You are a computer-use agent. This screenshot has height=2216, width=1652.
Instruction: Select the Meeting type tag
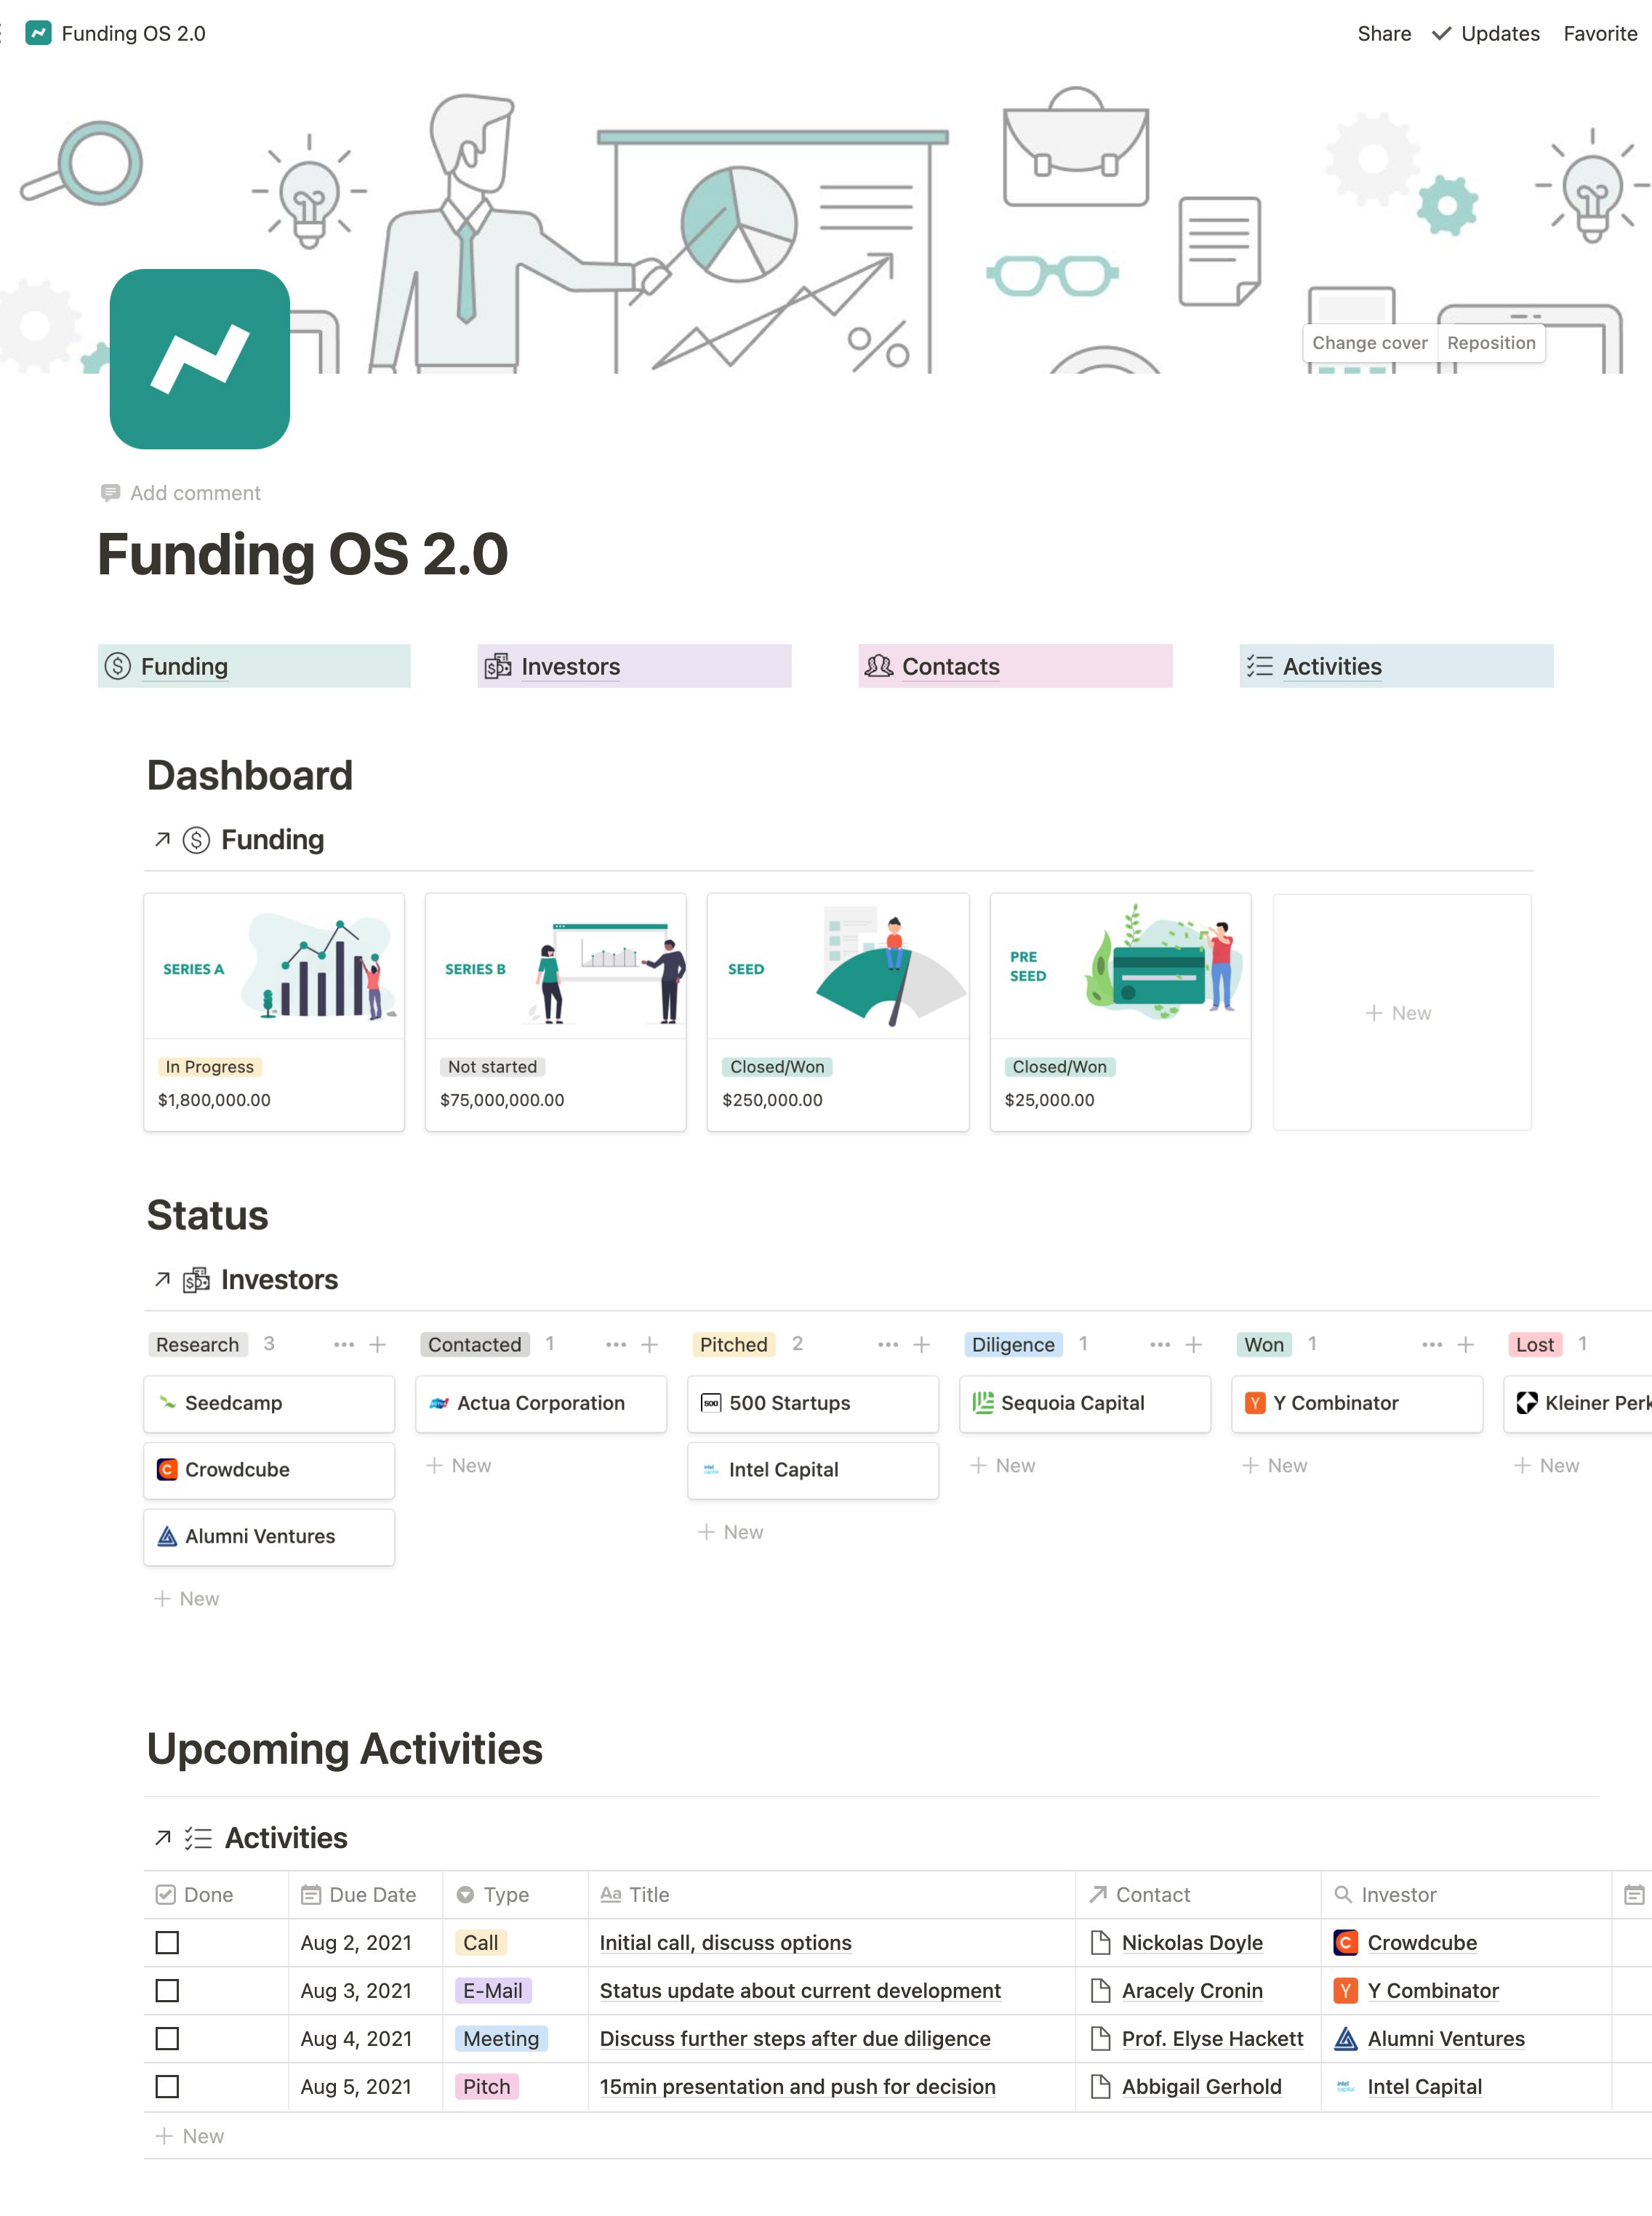point(500,2038)
